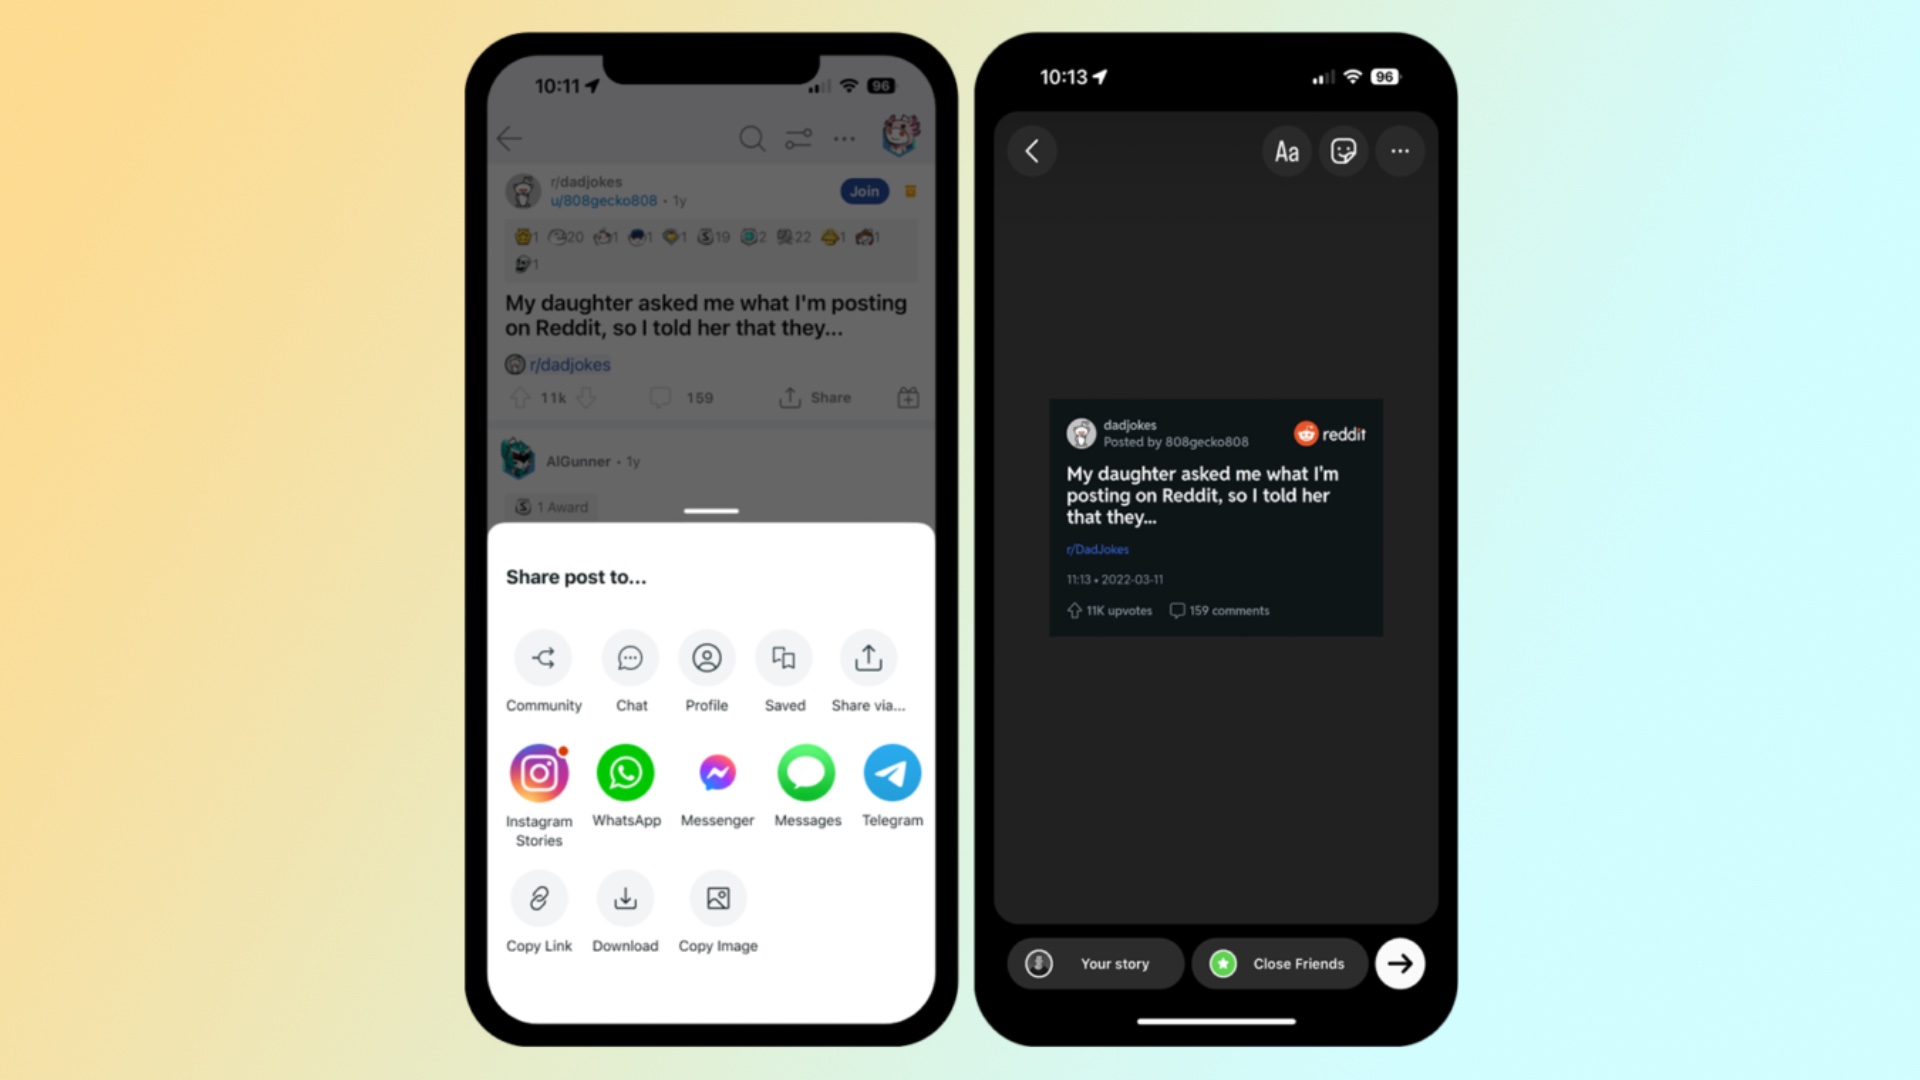
Task: Expand the Reddit post overflow menu
Action: coord(845,137)
